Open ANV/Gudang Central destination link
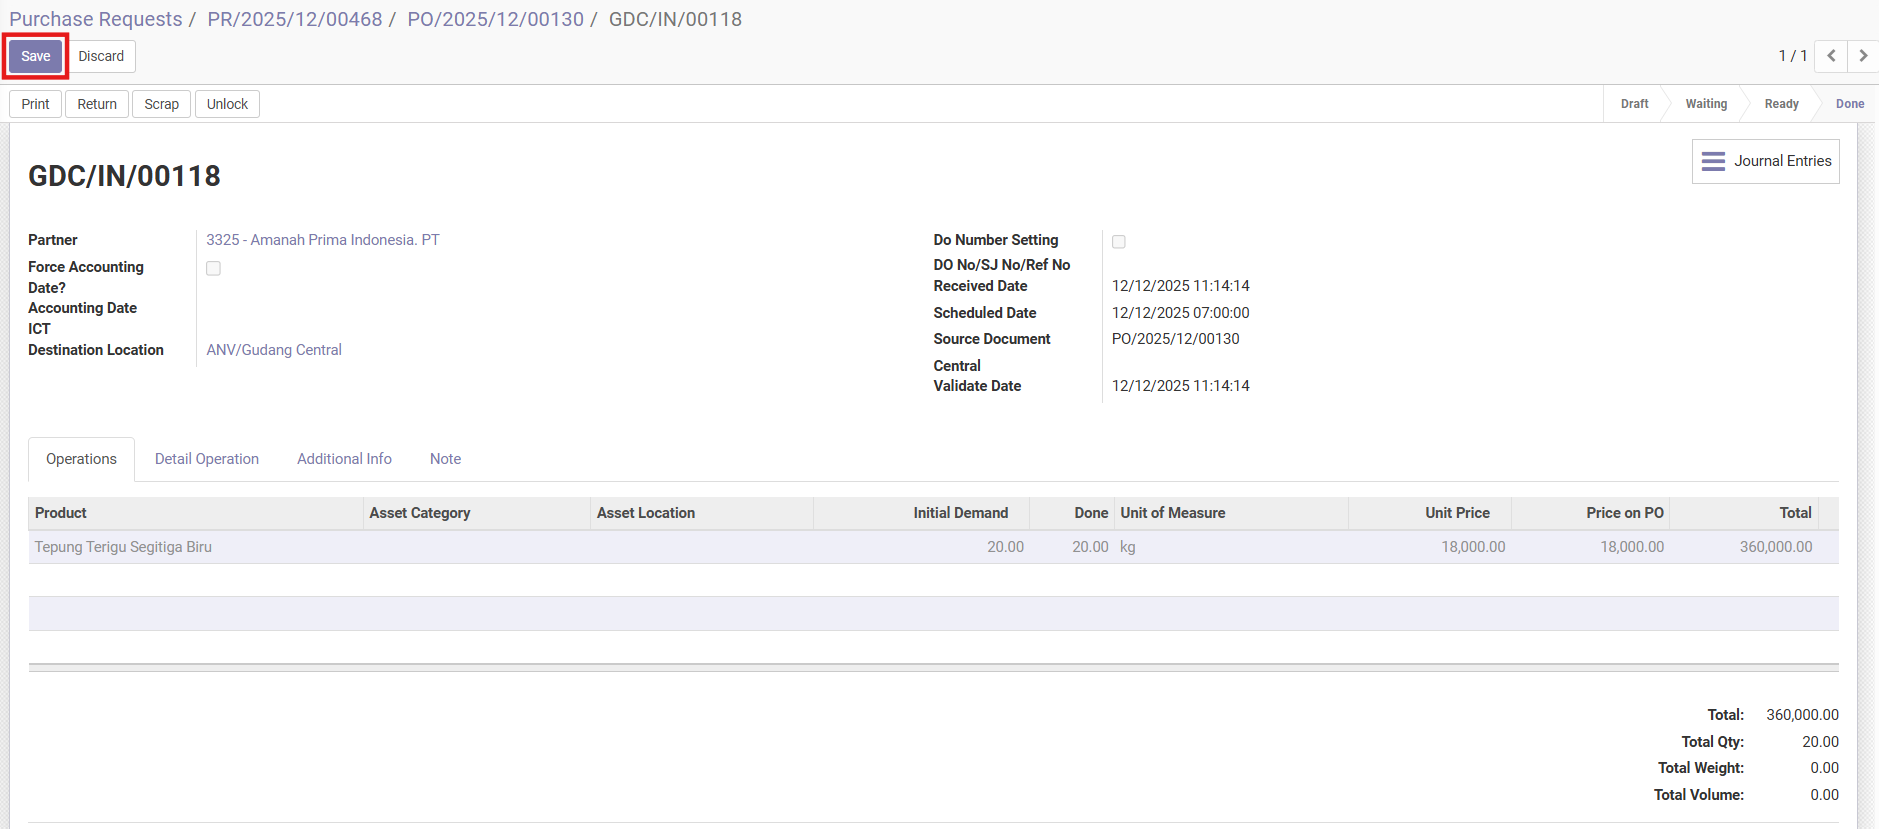Viewport: 1879px width, 829px height. point(274,350)
